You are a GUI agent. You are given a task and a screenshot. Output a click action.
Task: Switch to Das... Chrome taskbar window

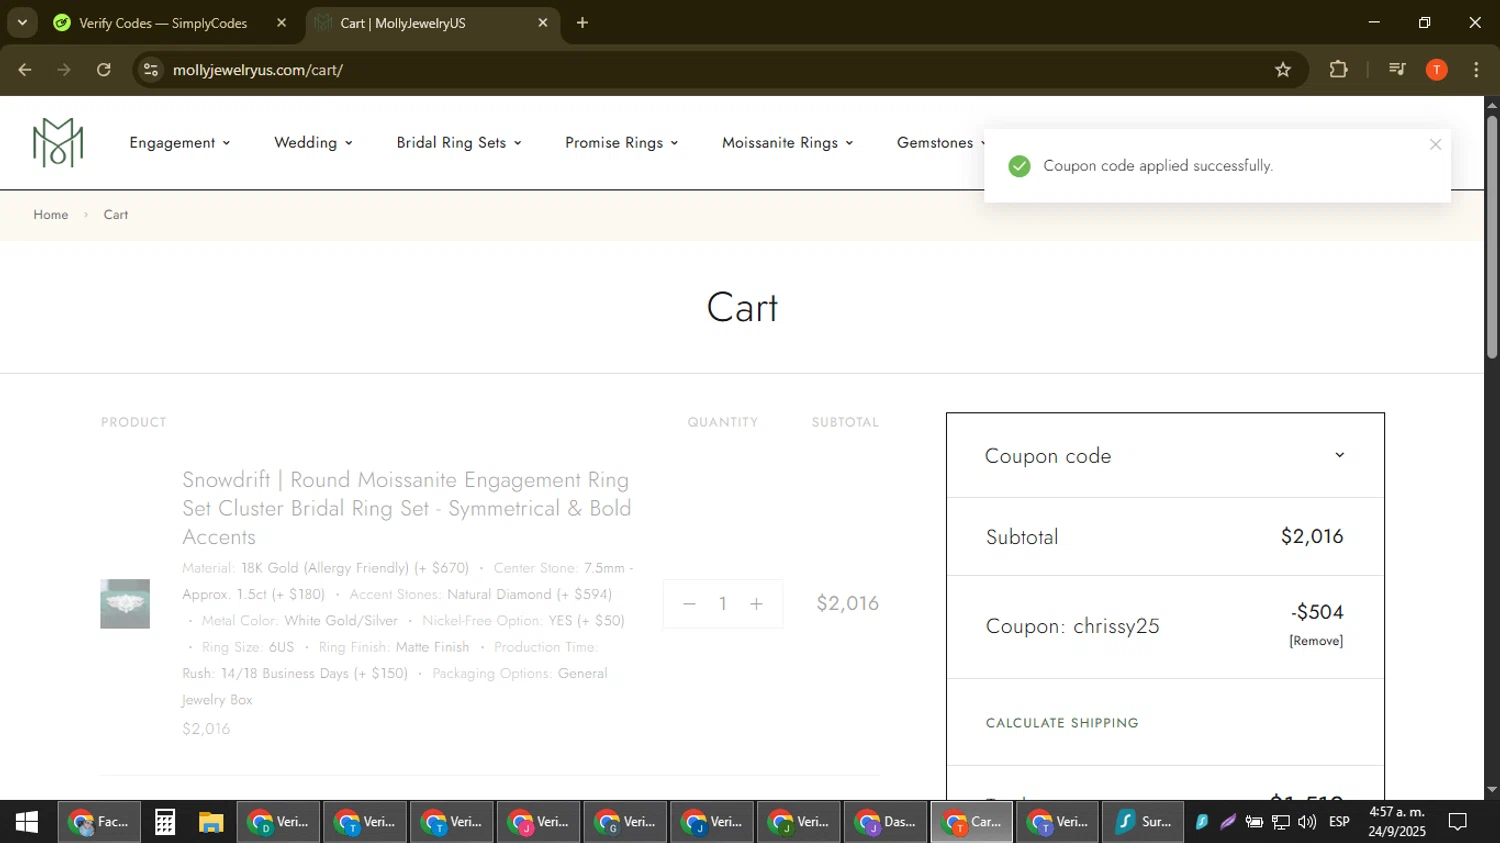coord(887,822)
